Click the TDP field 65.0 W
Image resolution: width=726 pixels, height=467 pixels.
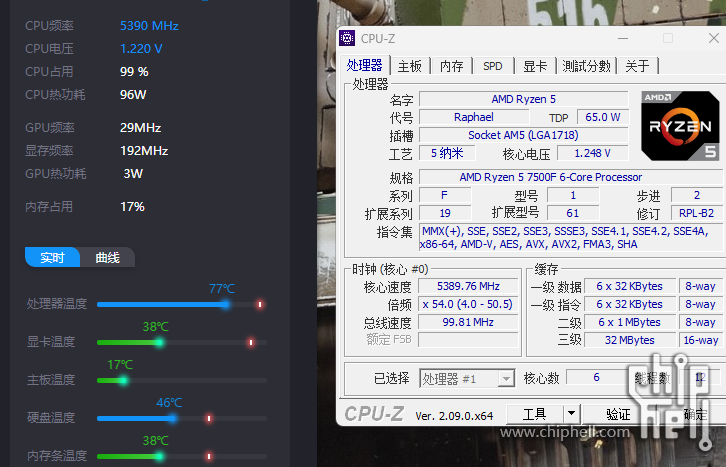tap(602, 117)
